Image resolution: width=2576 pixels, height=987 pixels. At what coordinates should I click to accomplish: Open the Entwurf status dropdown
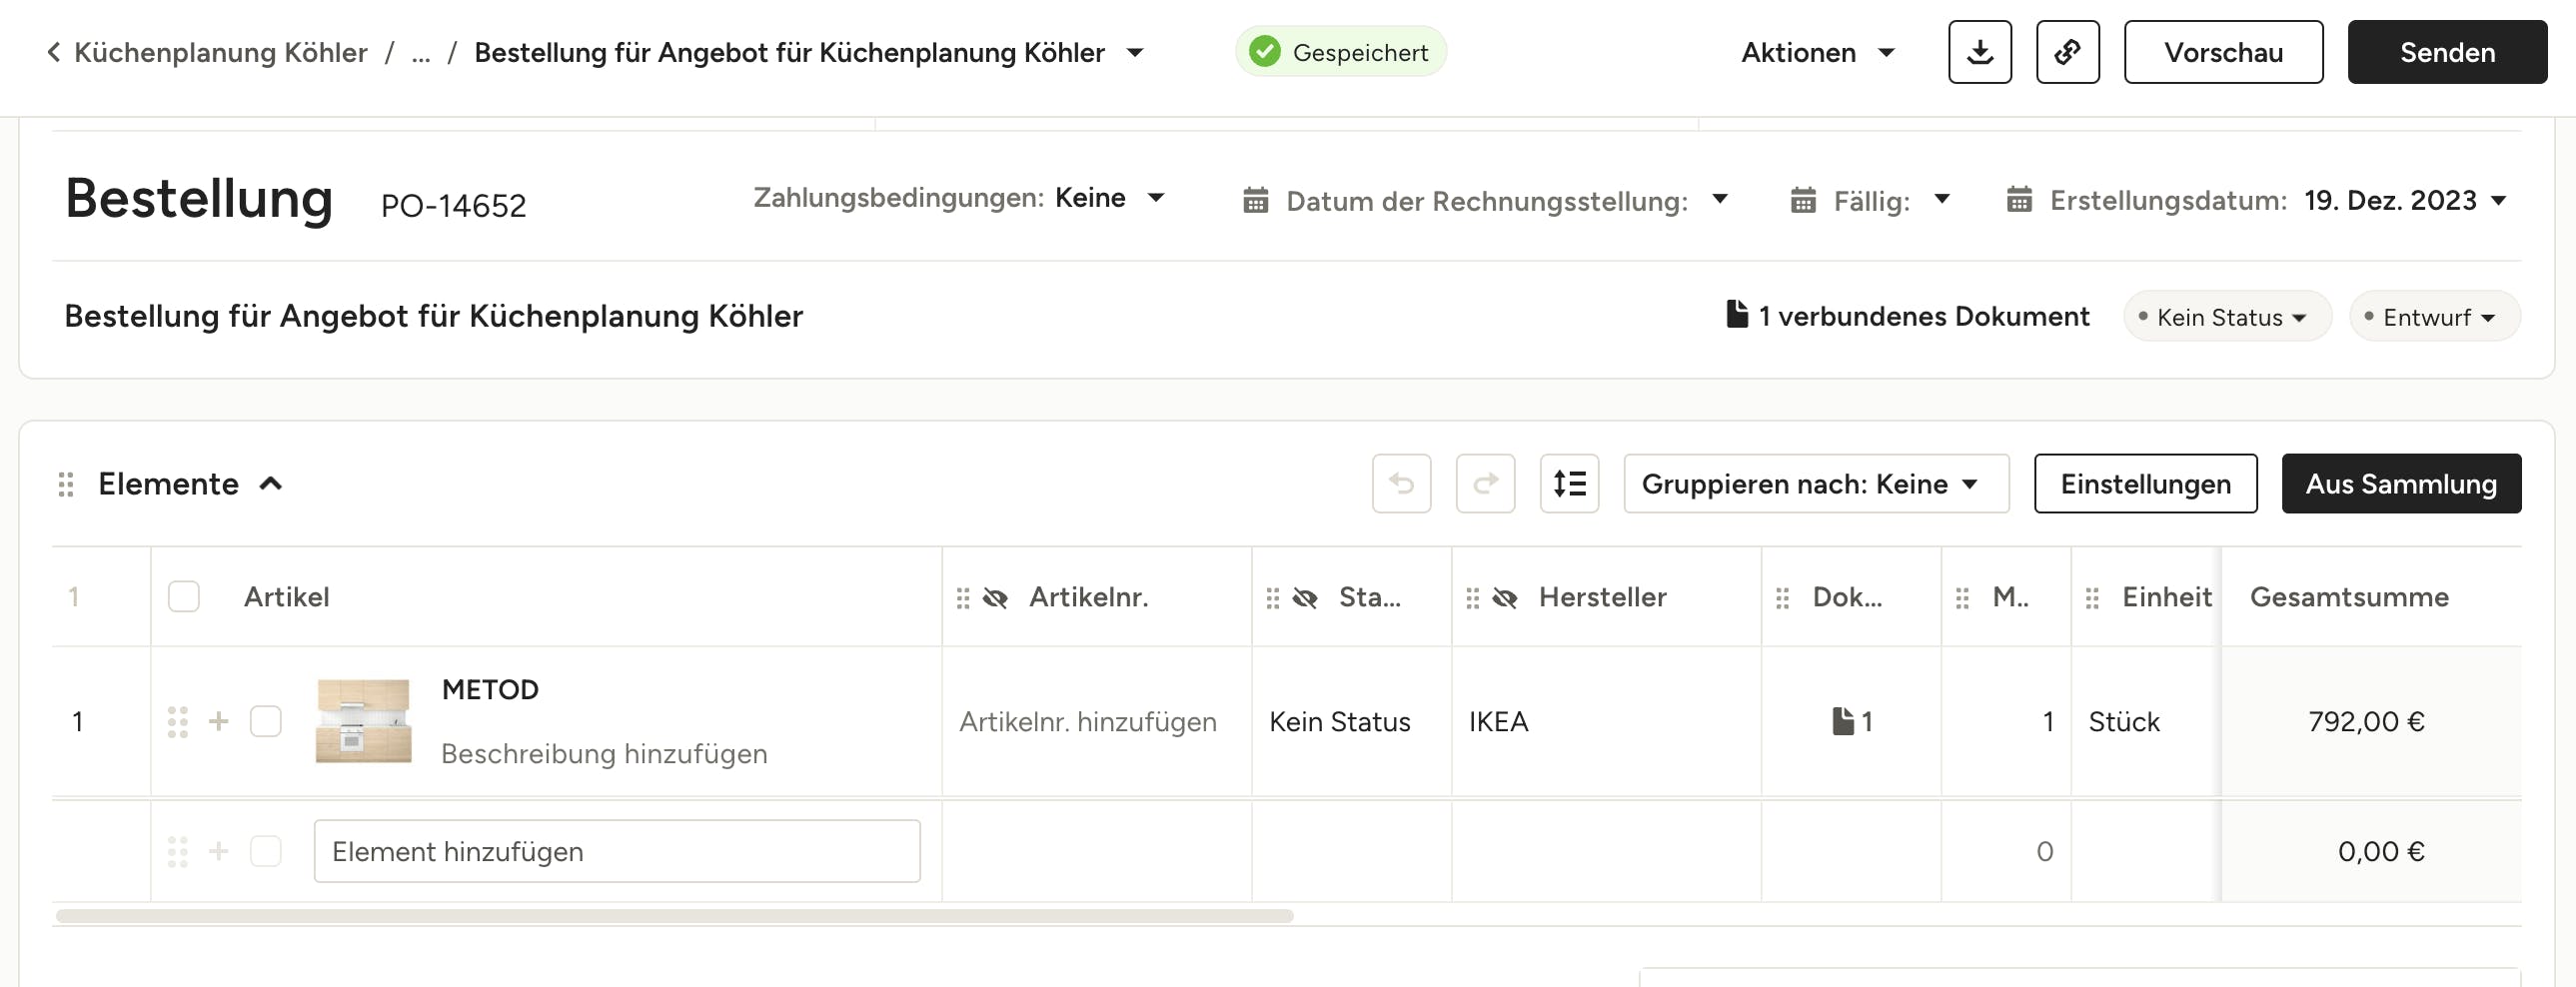tap(2434, 317)
